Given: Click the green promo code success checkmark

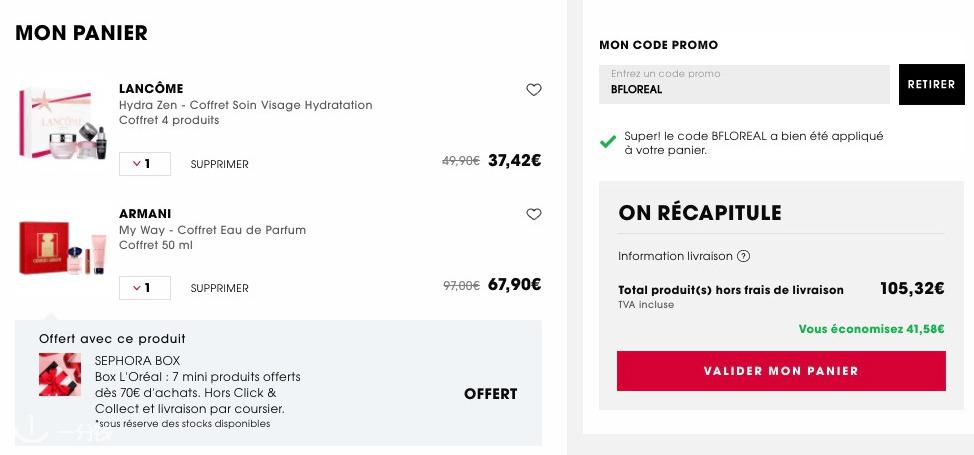Looking at the screenshot, I should coord(608,142).
